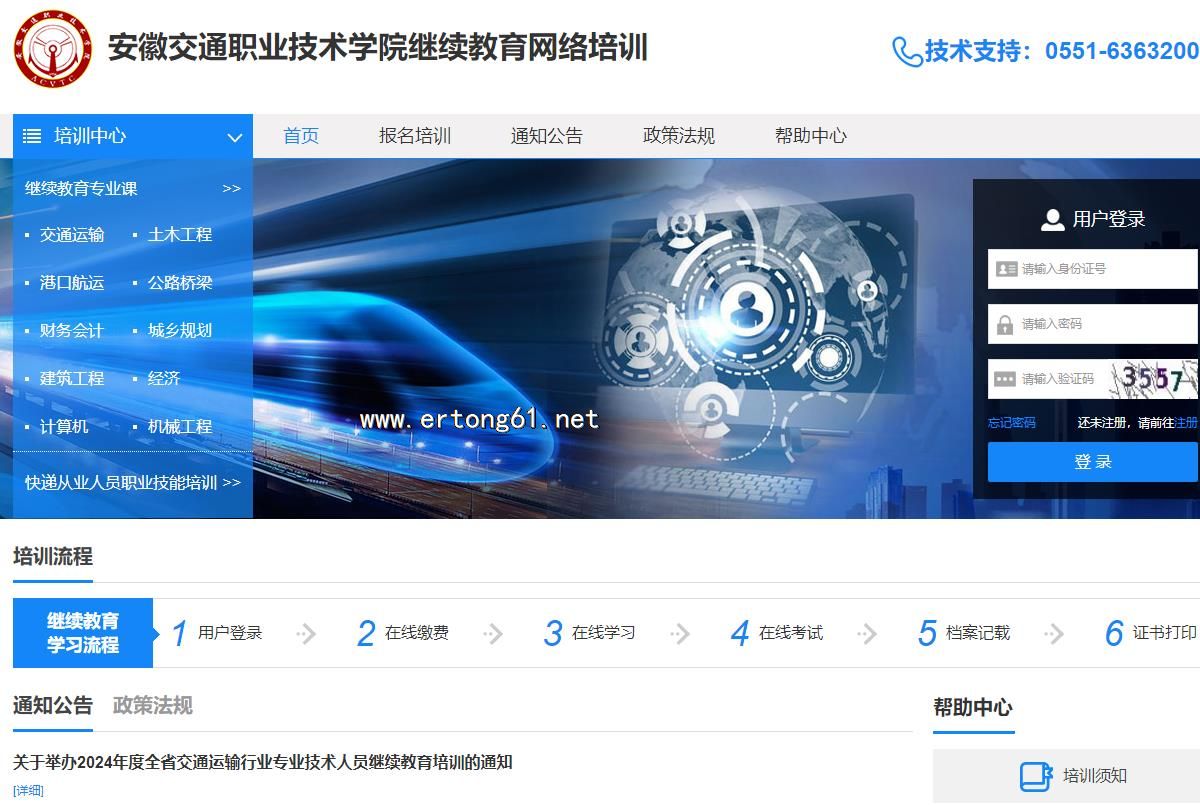Expand 快递从业人员职业技能培训 section

[132, 482]
